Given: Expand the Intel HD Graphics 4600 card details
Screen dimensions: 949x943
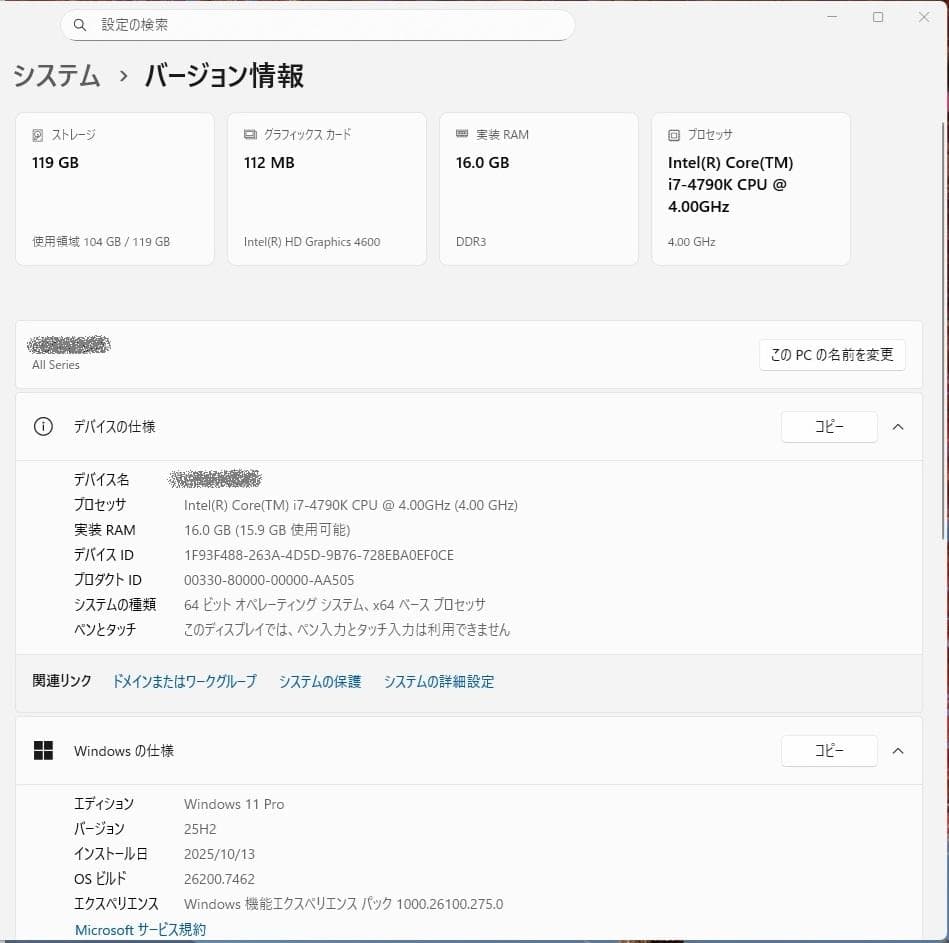Looking at the screenshot, I should pos(327,190).
